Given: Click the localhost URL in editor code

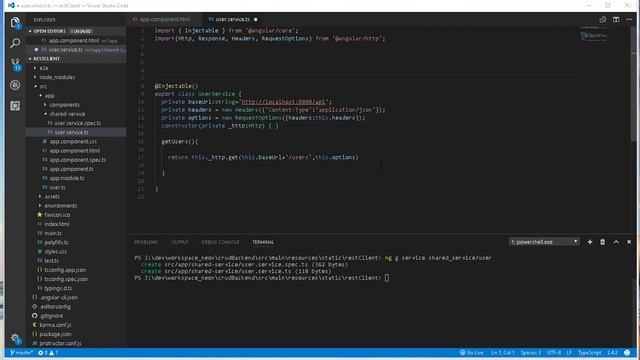Looking at the screenshot, I should [x=284, y=102].
